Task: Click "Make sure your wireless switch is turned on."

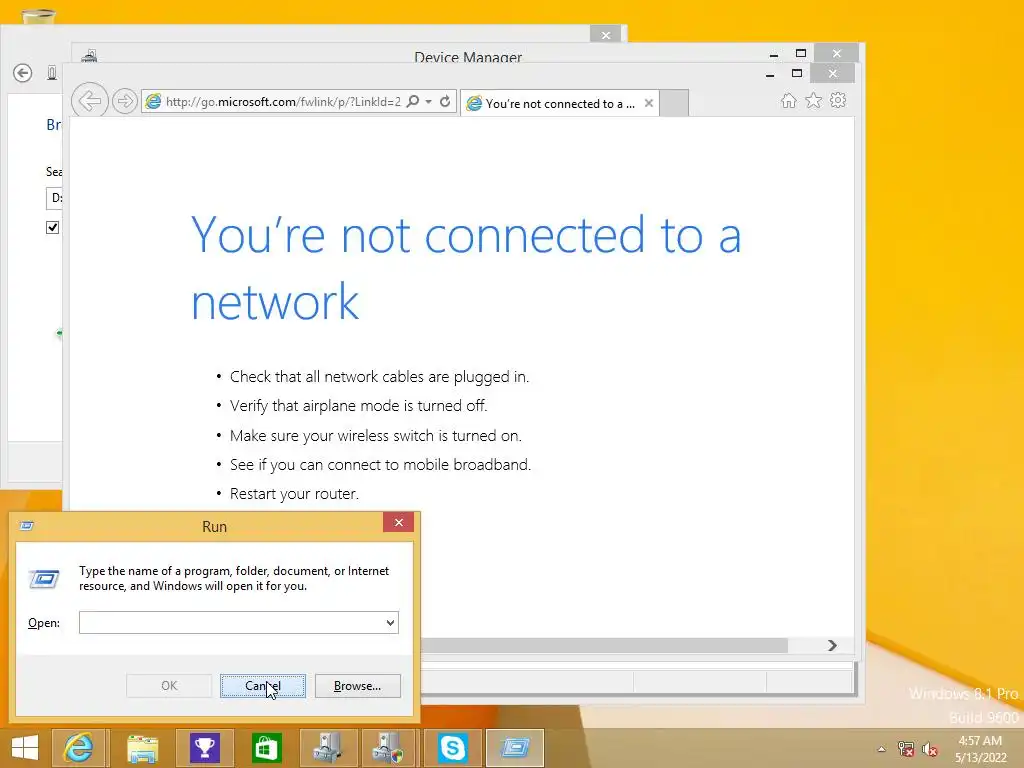Action: [376, 436]
